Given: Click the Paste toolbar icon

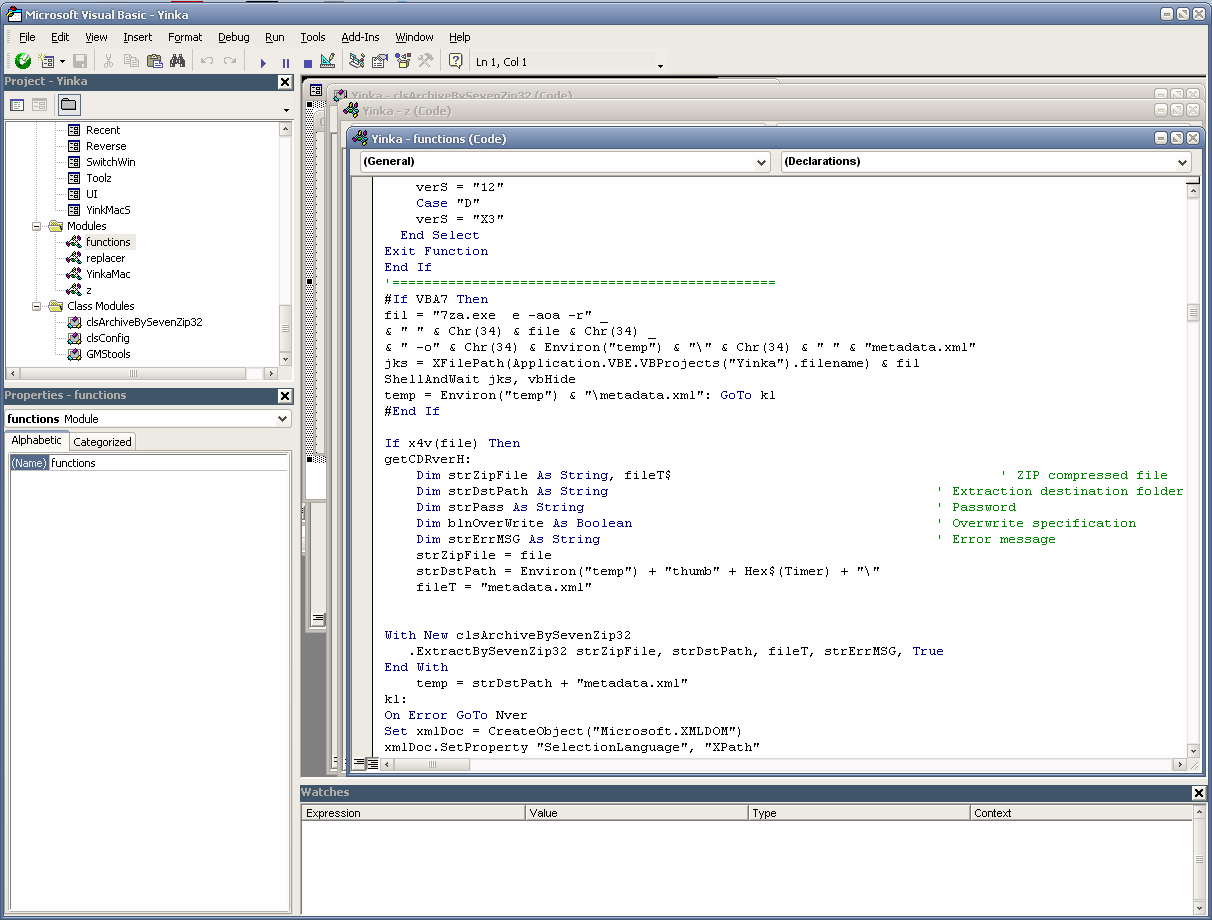Looking at the screenshot, I should click(x=154, y=62).
